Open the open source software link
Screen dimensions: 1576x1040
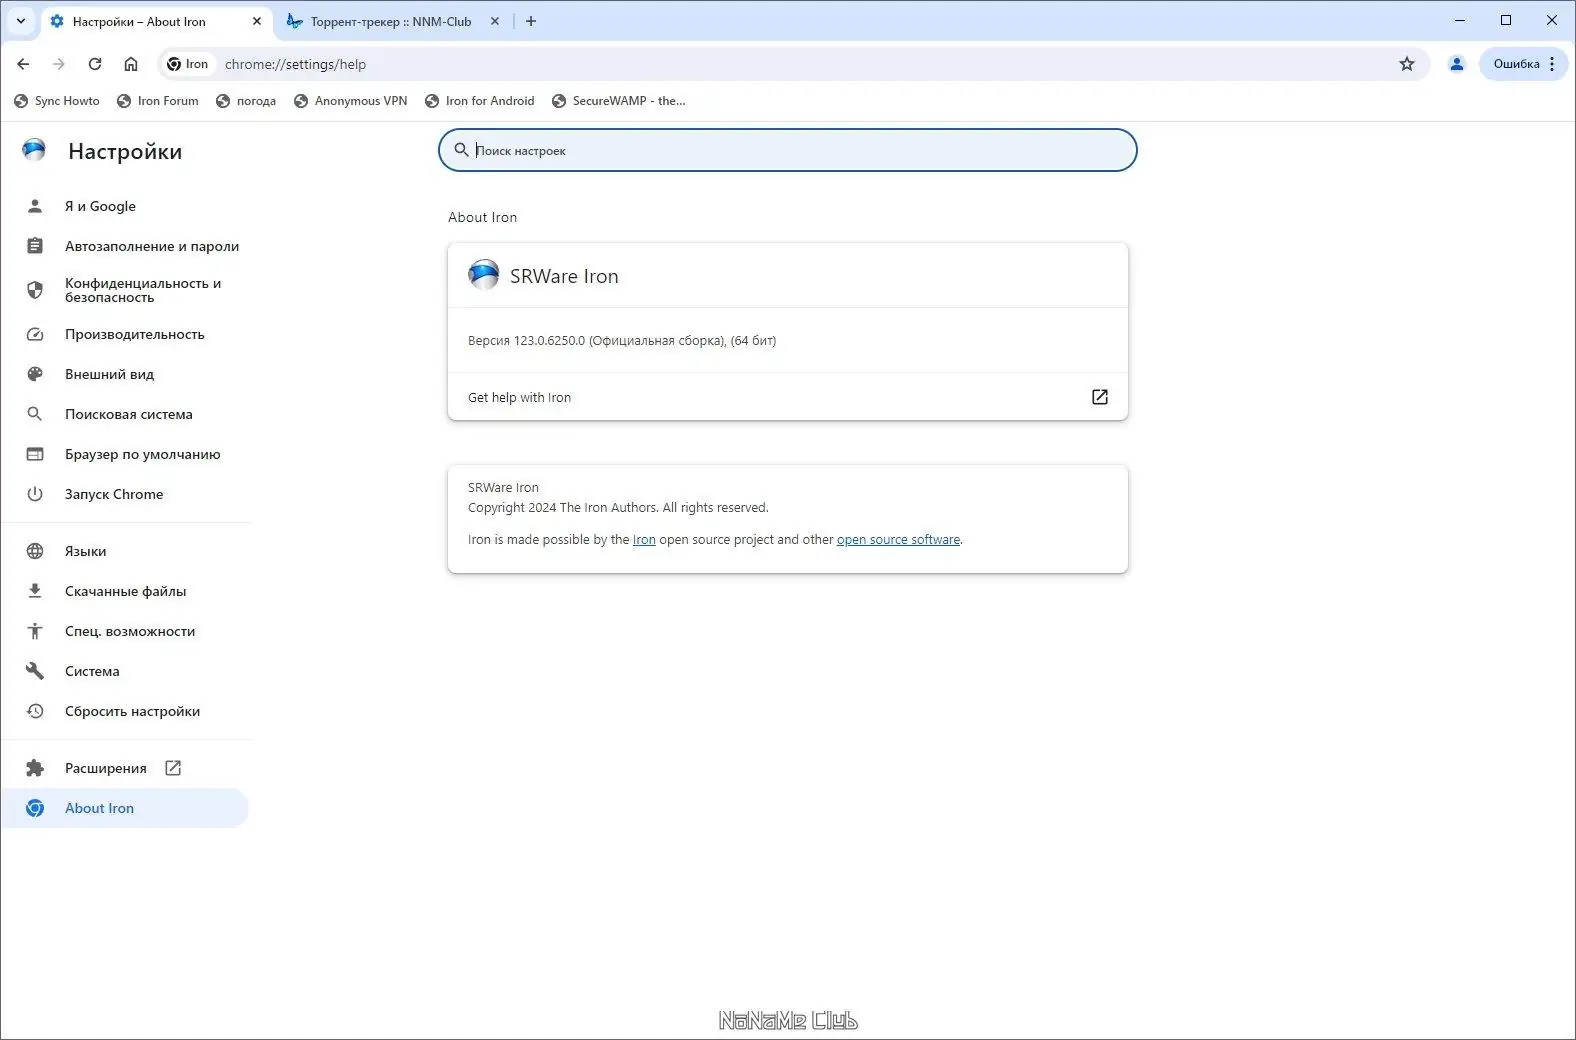coord(898,540)
